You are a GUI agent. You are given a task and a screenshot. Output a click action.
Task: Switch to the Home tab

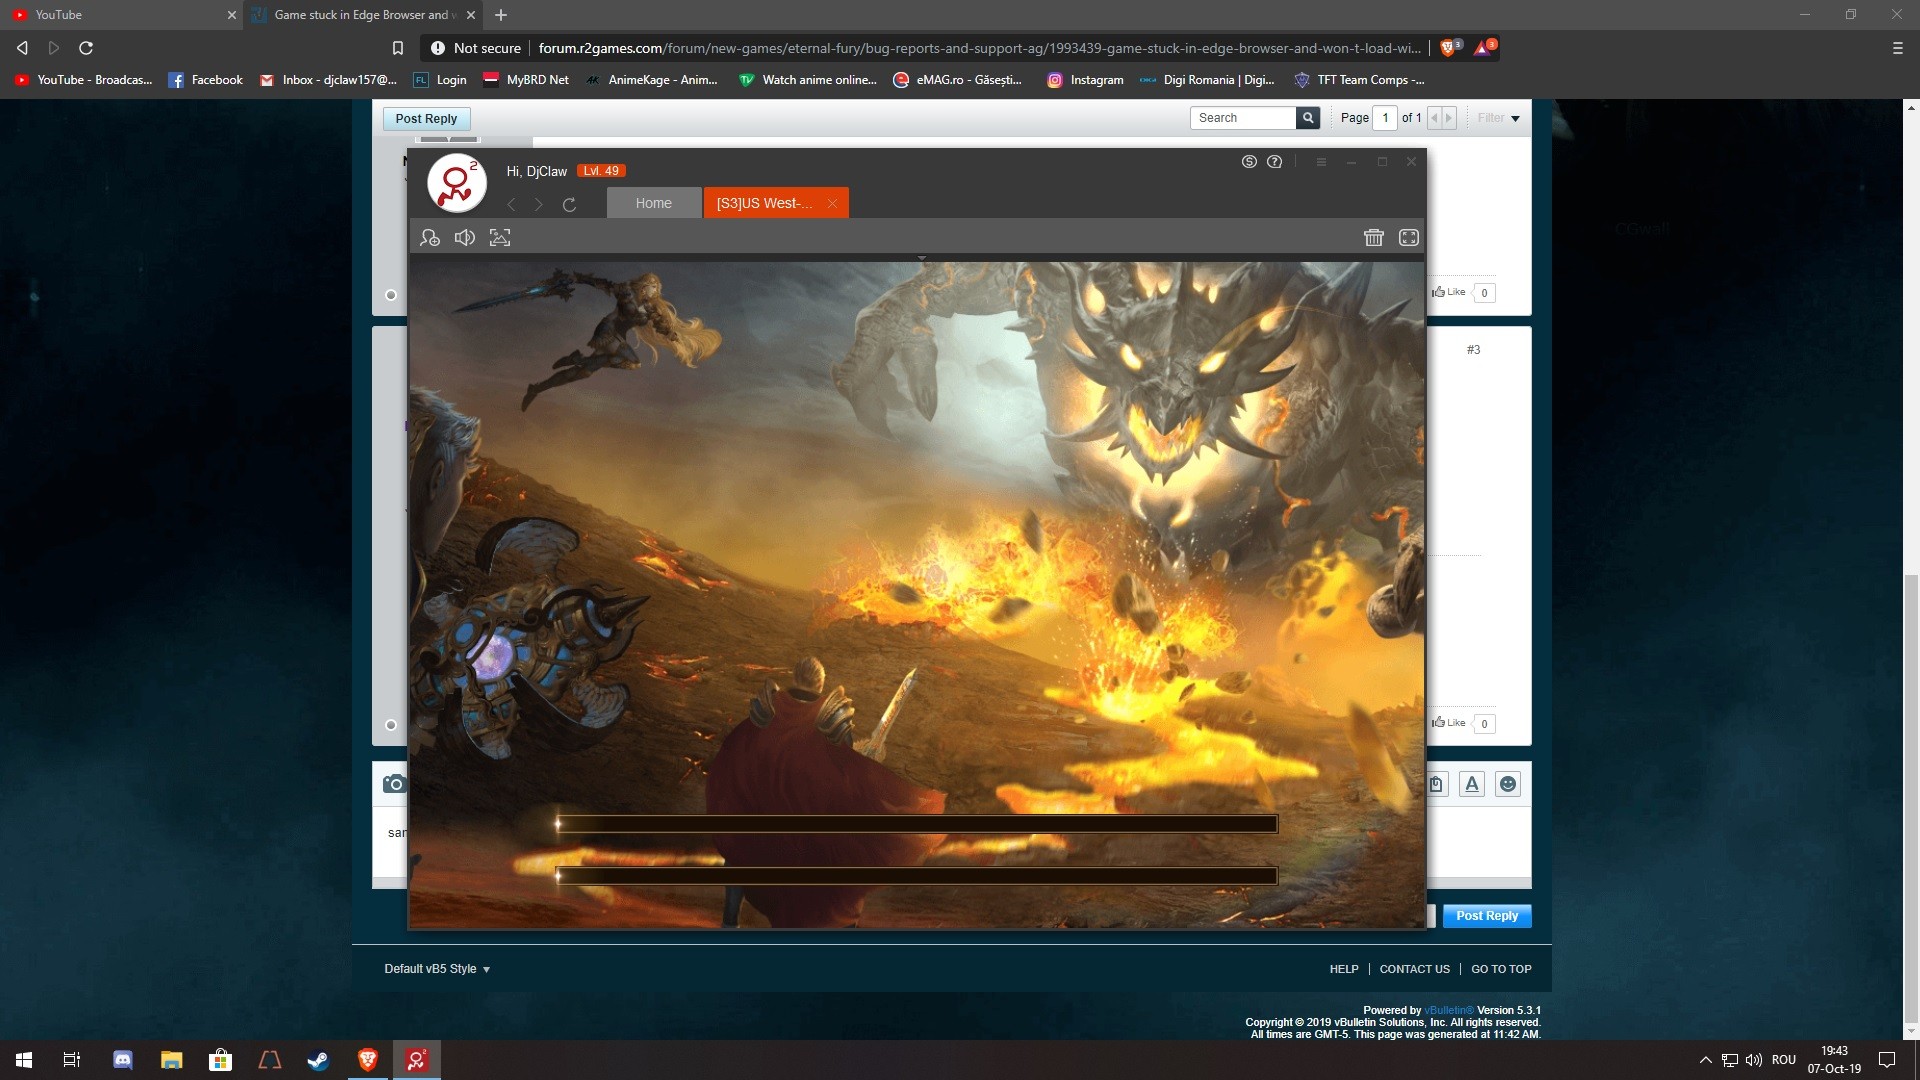click(653, 203)
